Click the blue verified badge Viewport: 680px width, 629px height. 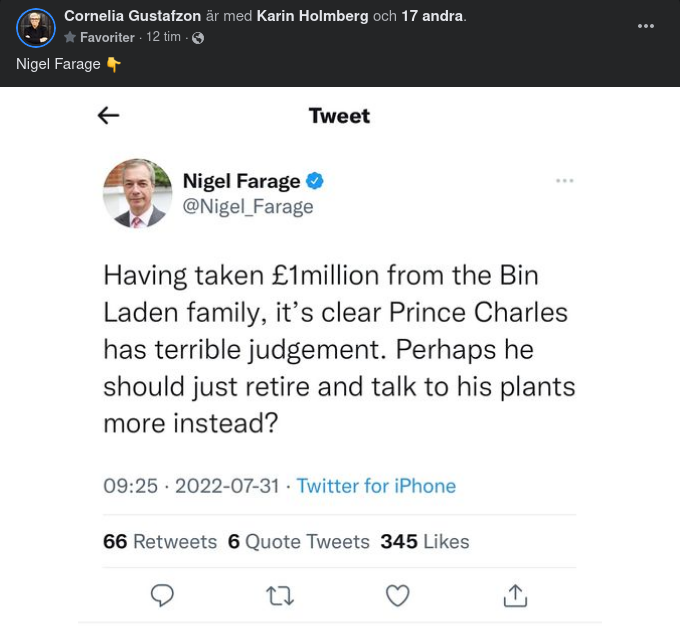point(315,181)
